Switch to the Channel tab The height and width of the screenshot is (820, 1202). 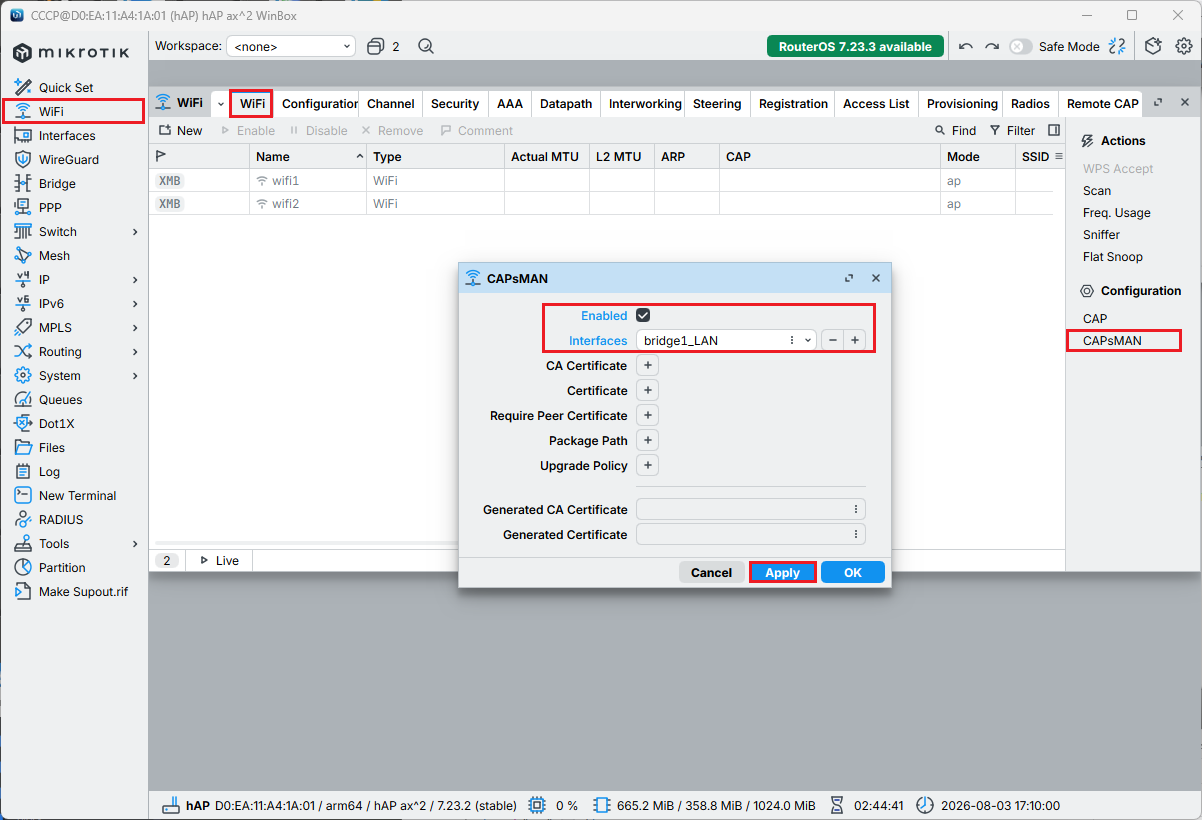coord(390,104)
